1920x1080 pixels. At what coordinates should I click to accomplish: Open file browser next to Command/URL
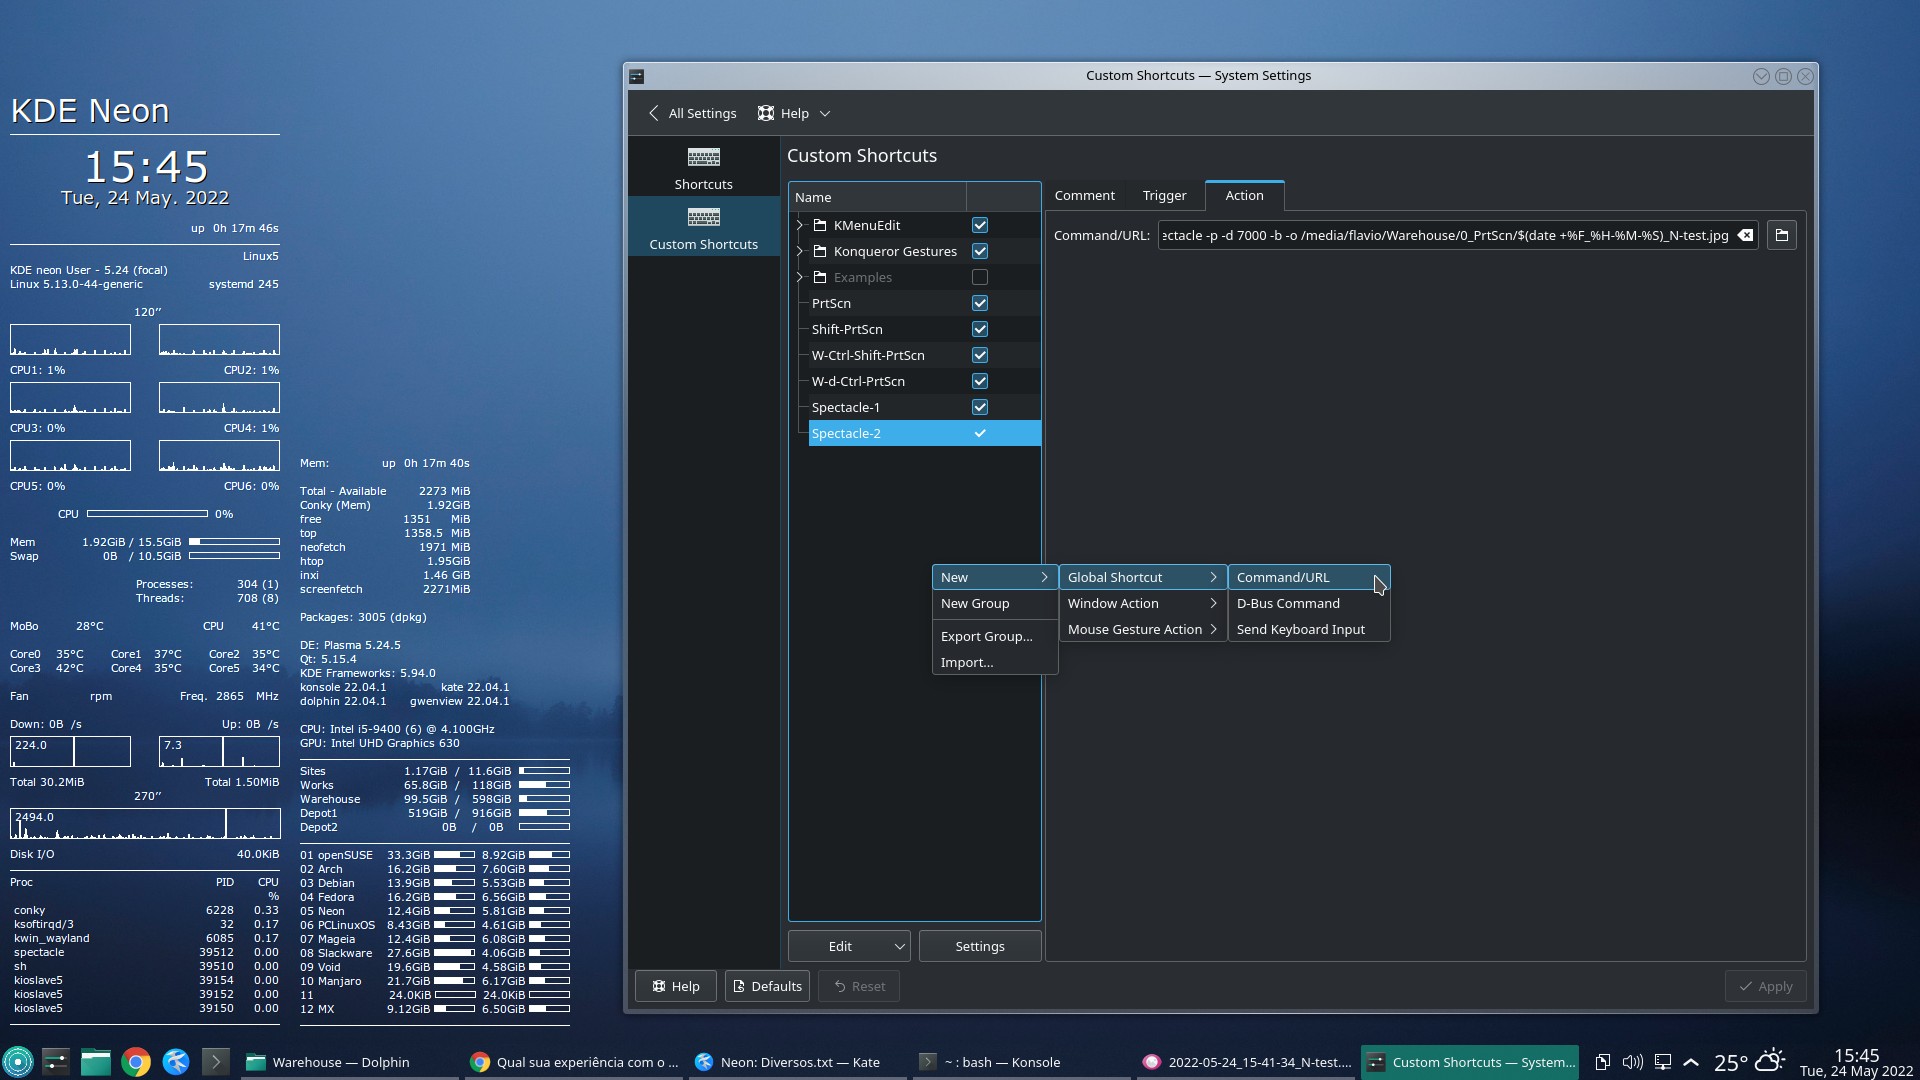click(x=1781, y=235)
